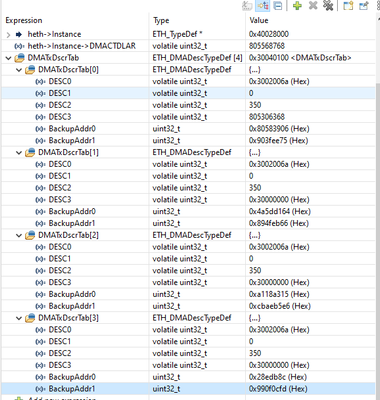Collapse the top-level DMATxDscrTab node

[8, 58]
